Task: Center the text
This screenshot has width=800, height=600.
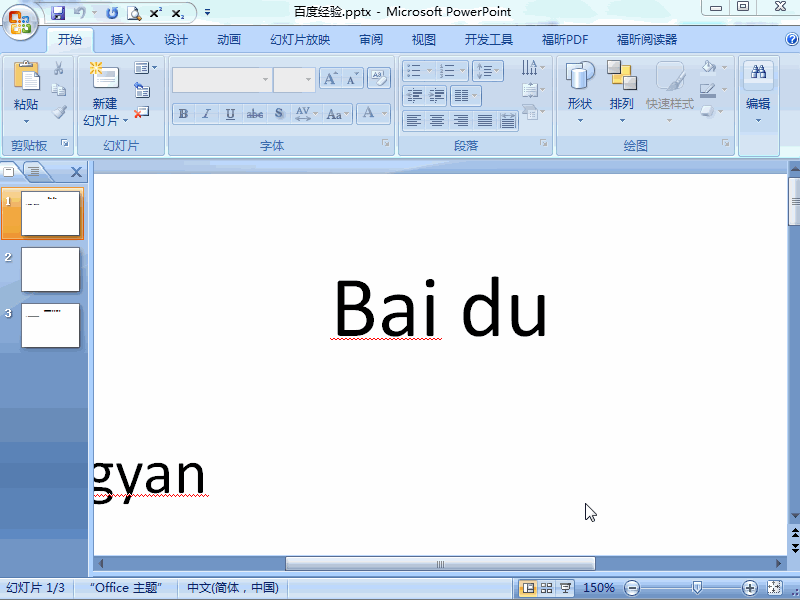Action: pyautogui.click(x=437, y=121)
